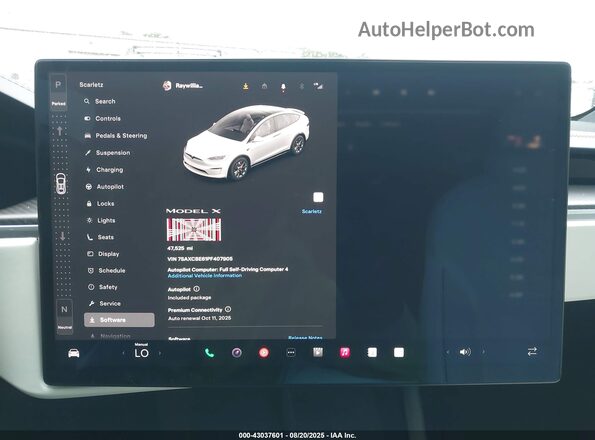Go to Charging settings
This screenshot has height=440, width=595.
(104, 170)
